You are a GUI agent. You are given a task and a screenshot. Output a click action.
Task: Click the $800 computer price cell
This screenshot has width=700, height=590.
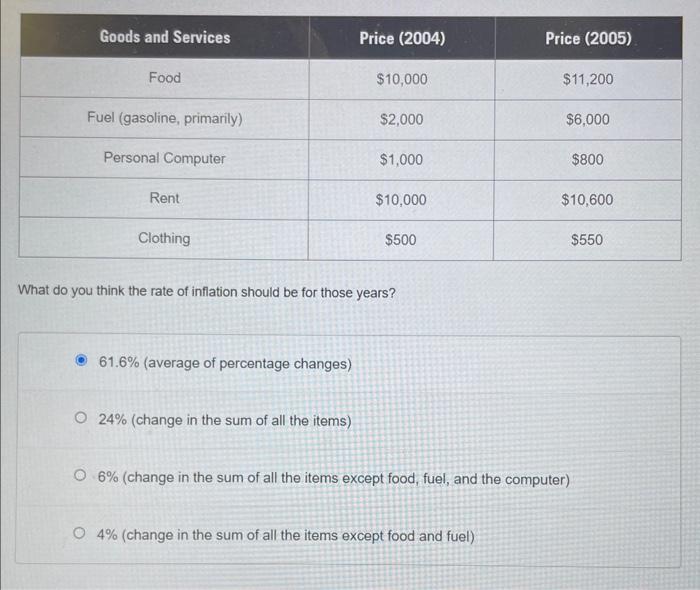click(588, 159)
